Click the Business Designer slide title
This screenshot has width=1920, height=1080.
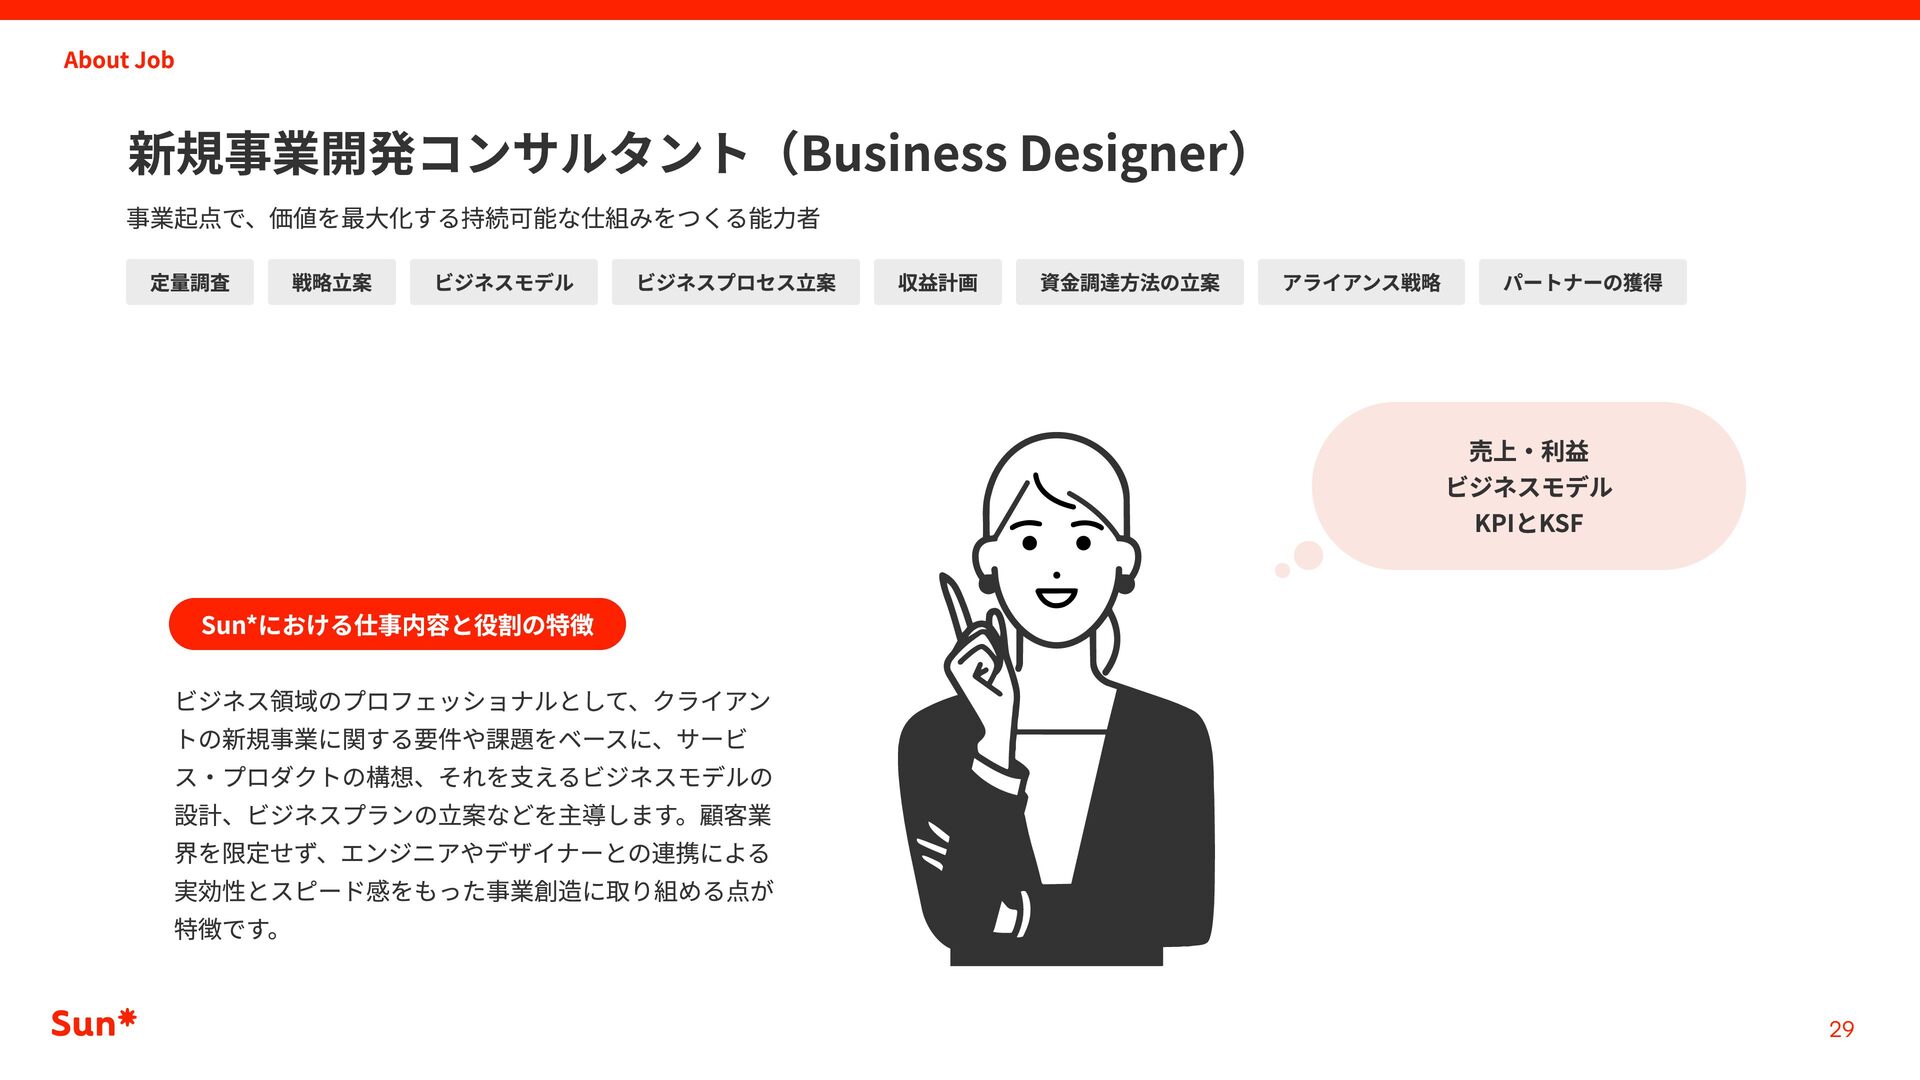pos(688,153)
